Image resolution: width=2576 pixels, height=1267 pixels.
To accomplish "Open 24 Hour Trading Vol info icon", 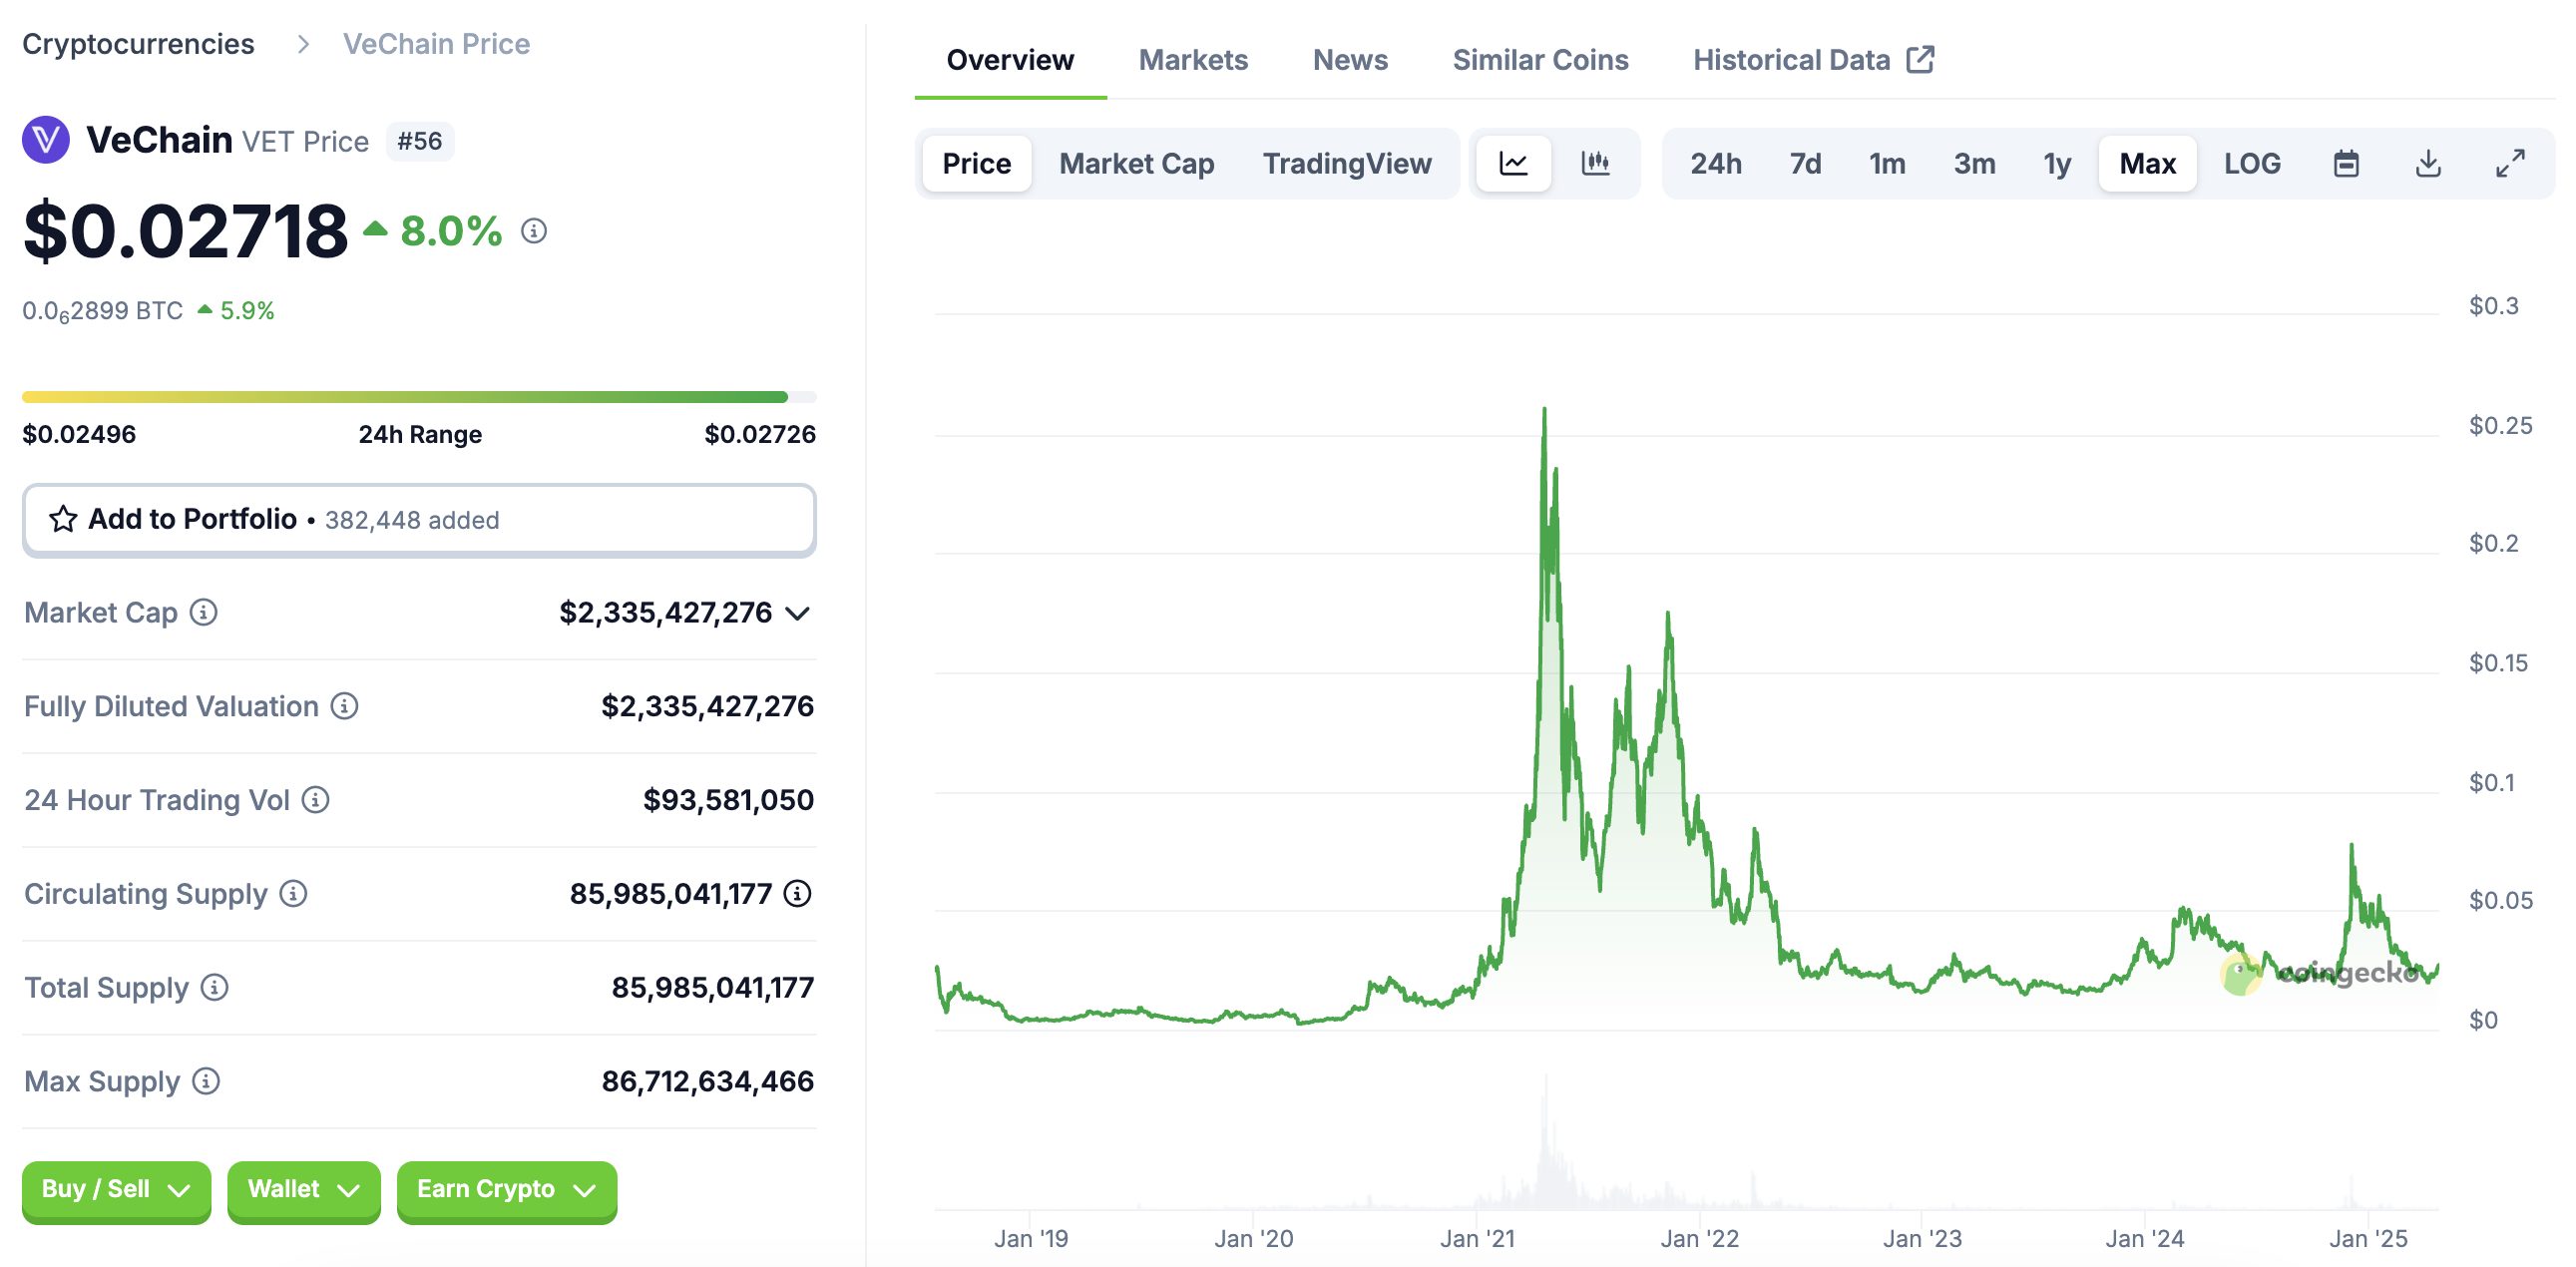I will point(315,800).
